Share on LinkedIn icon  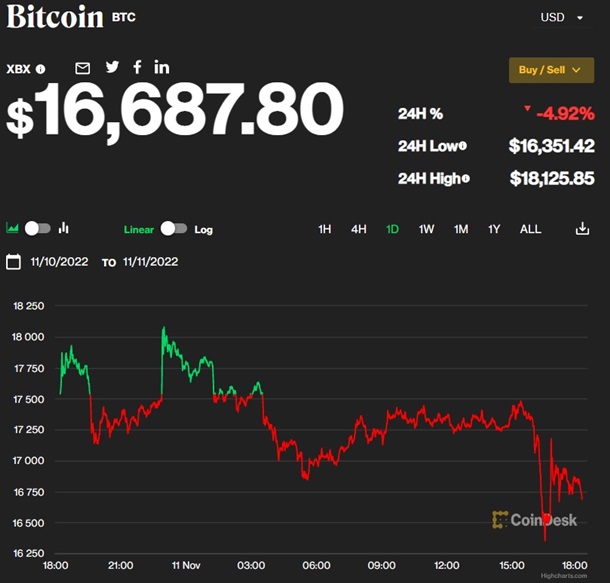(162, 67)
